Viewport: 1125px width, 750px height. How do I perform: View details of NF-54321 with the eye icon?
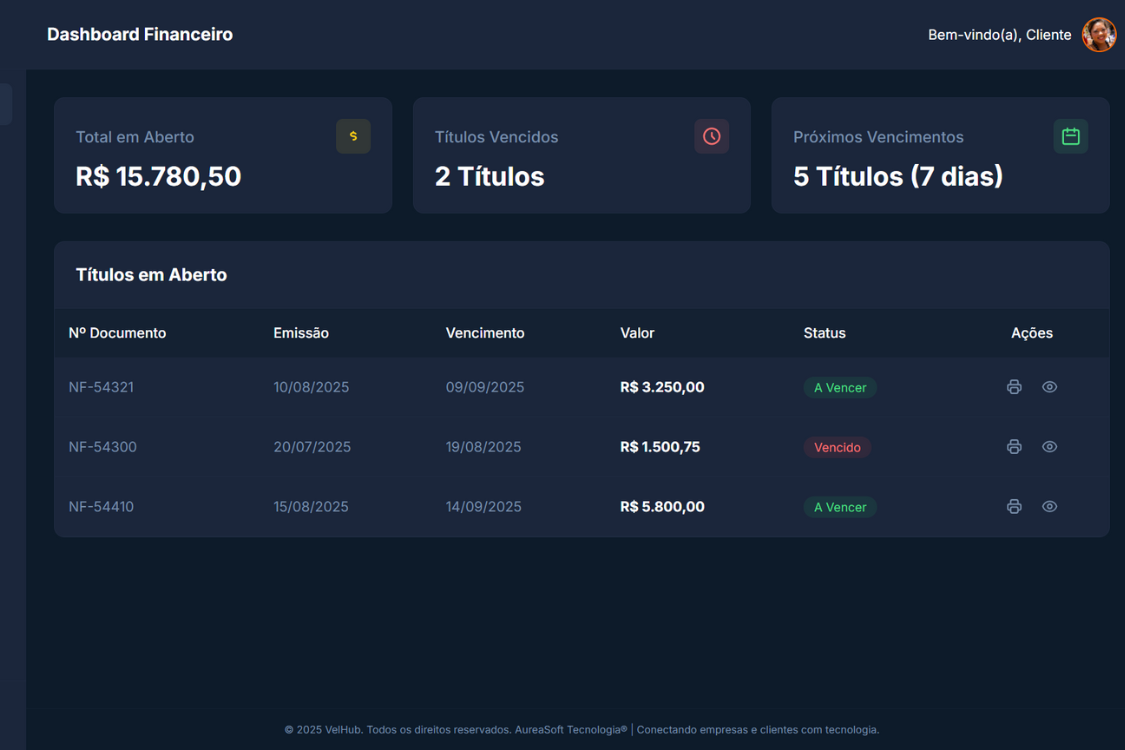[x=1049, y=387]
